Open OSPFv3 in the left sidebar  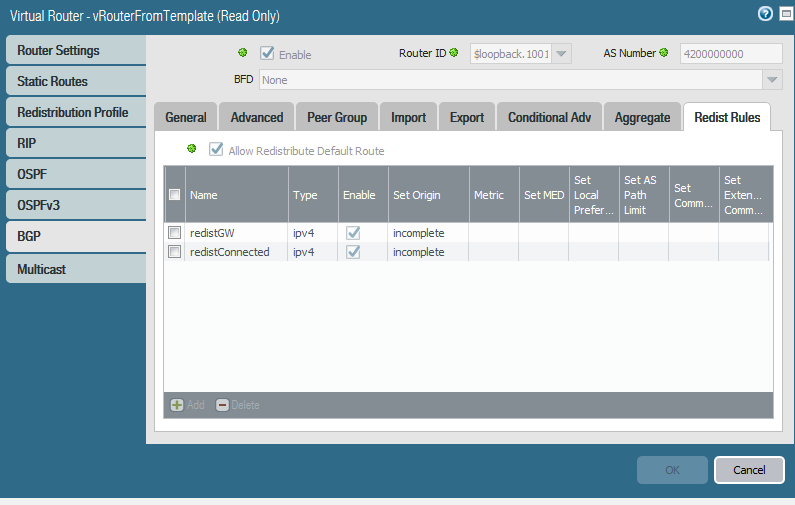click(75, 206)
